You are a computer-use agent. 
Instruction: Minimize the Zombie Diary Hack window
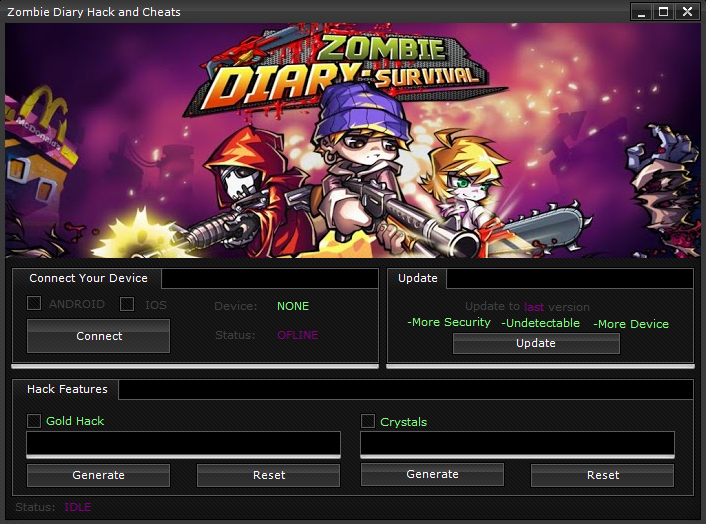641,12
